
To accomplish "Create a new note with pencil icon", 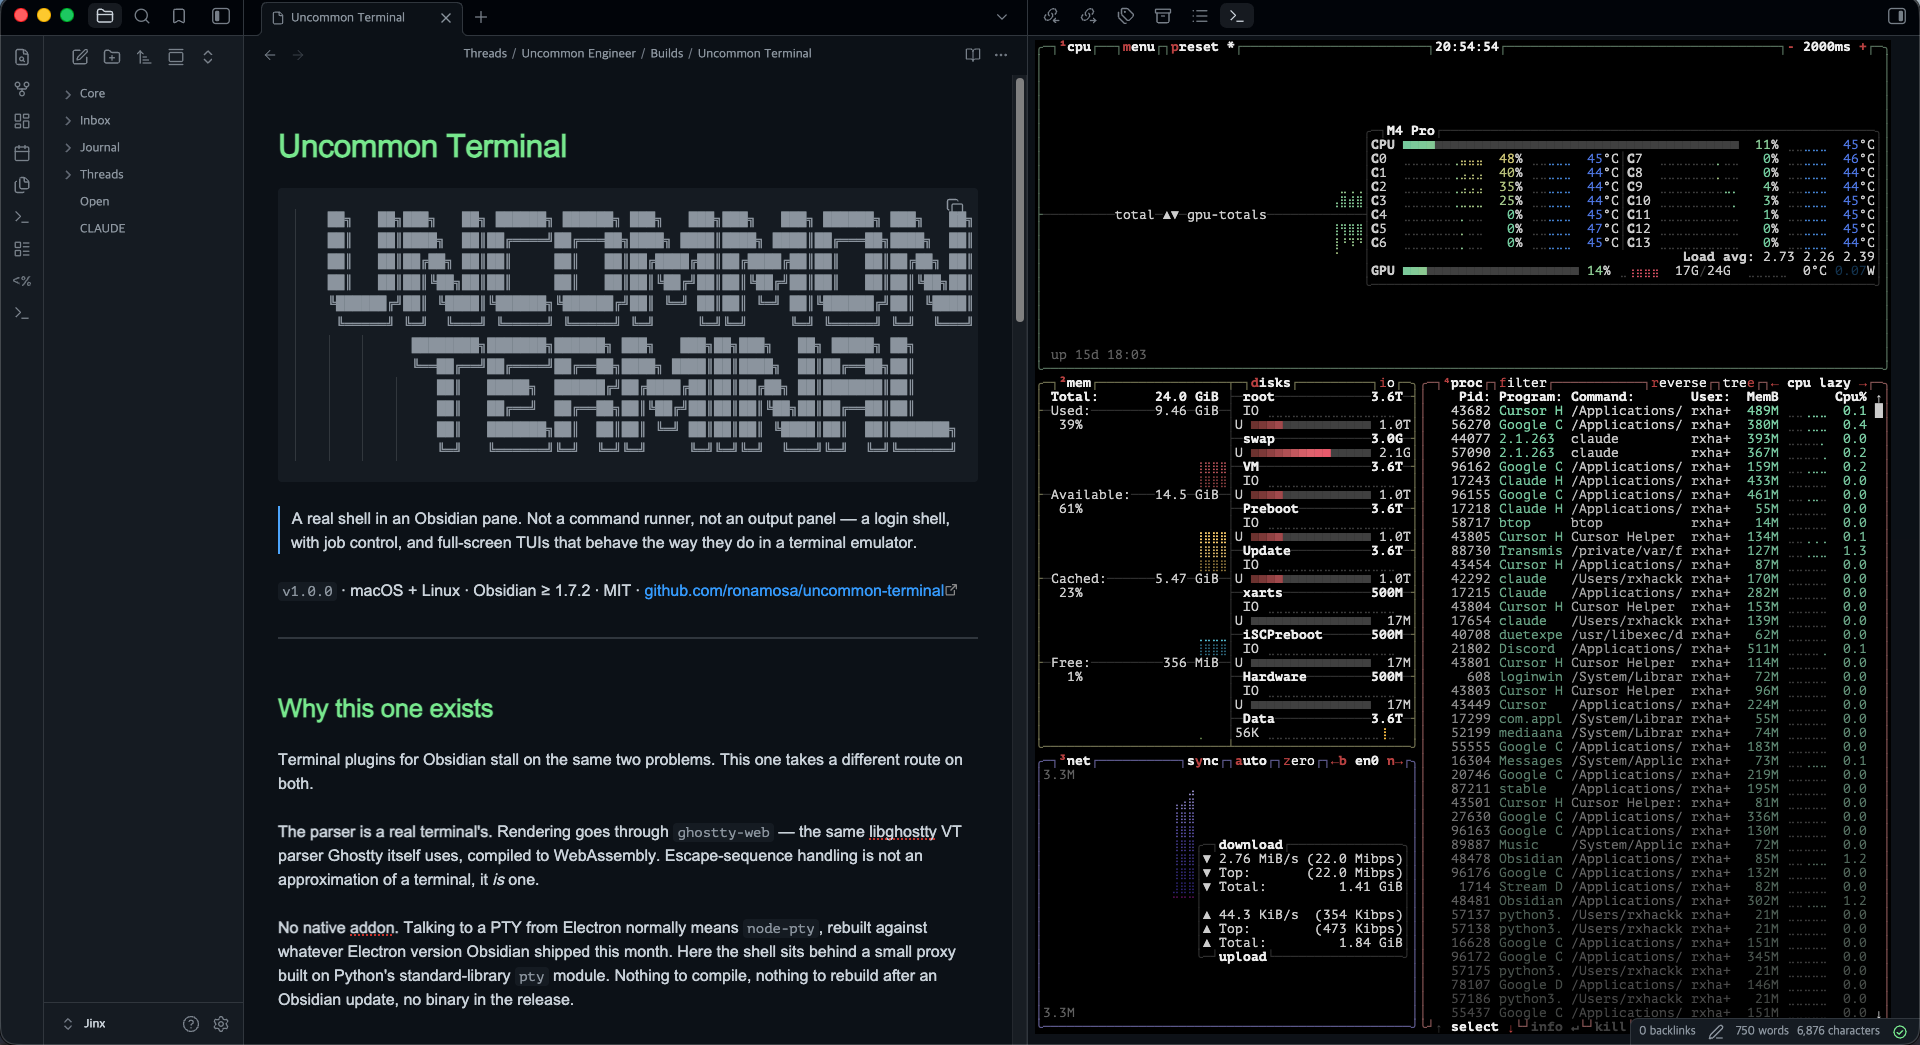I will (80, 57).
